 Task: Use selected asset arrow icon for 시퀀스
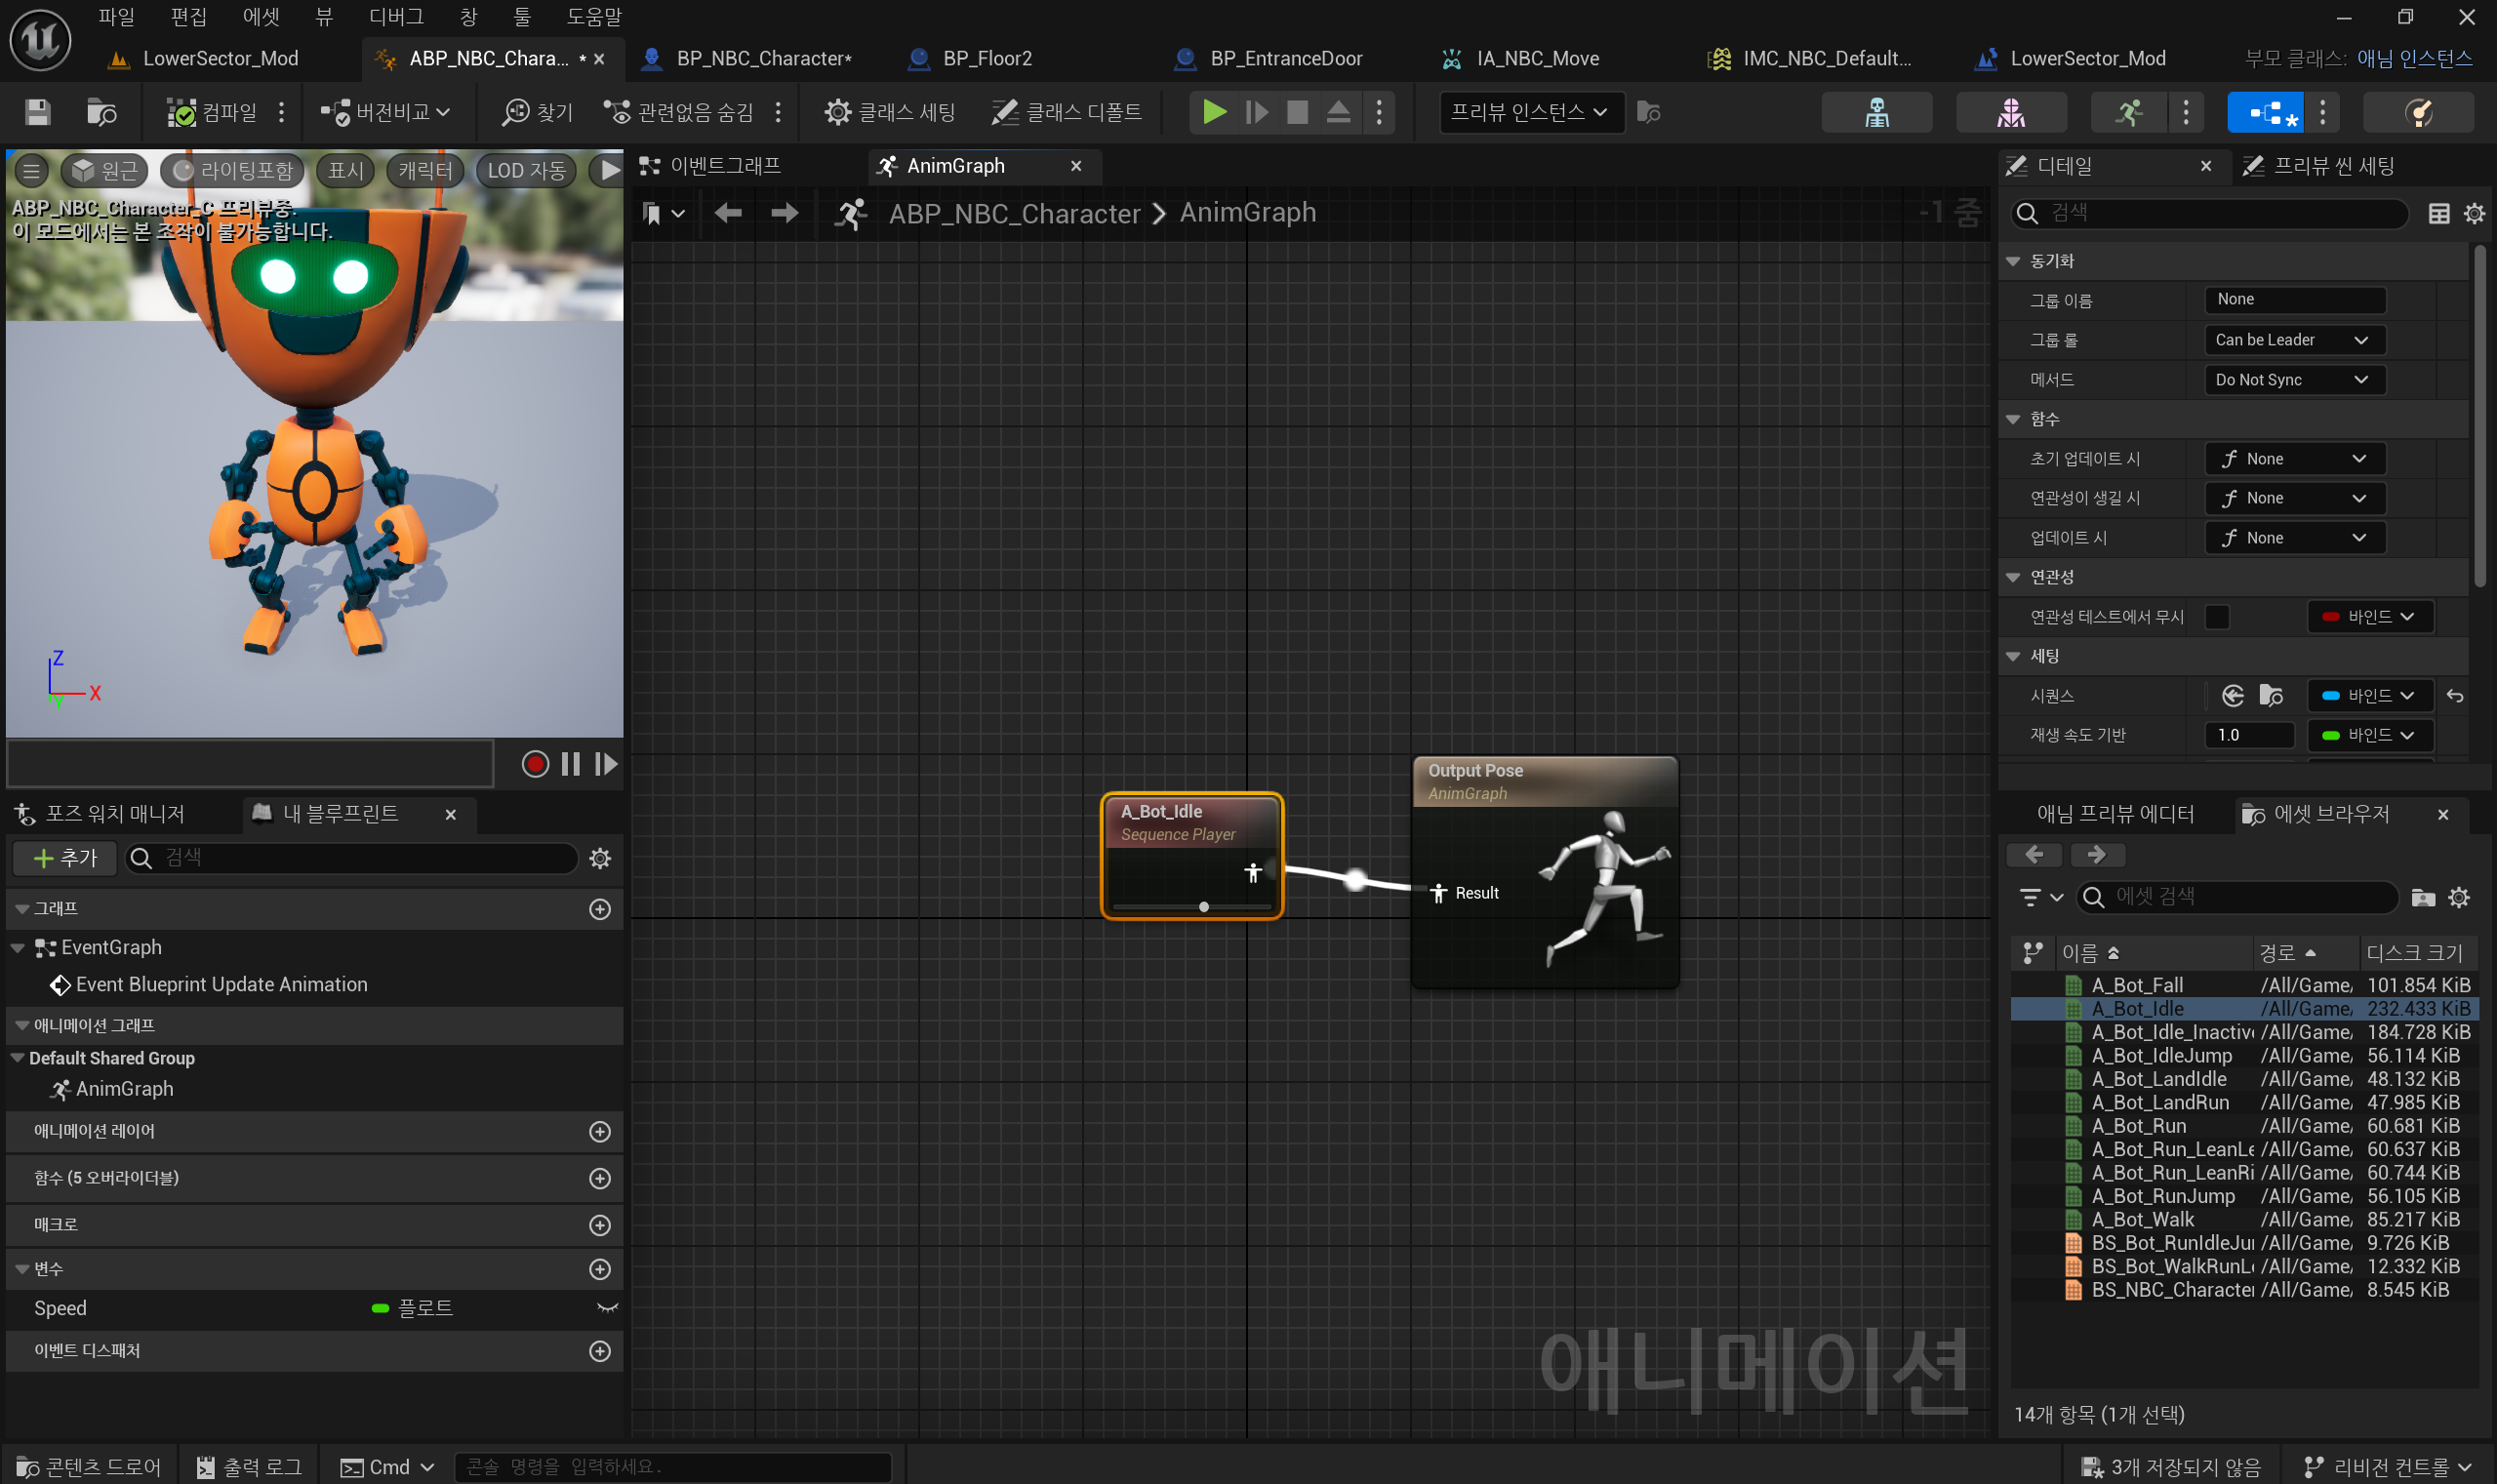(x=2233, y=696)
